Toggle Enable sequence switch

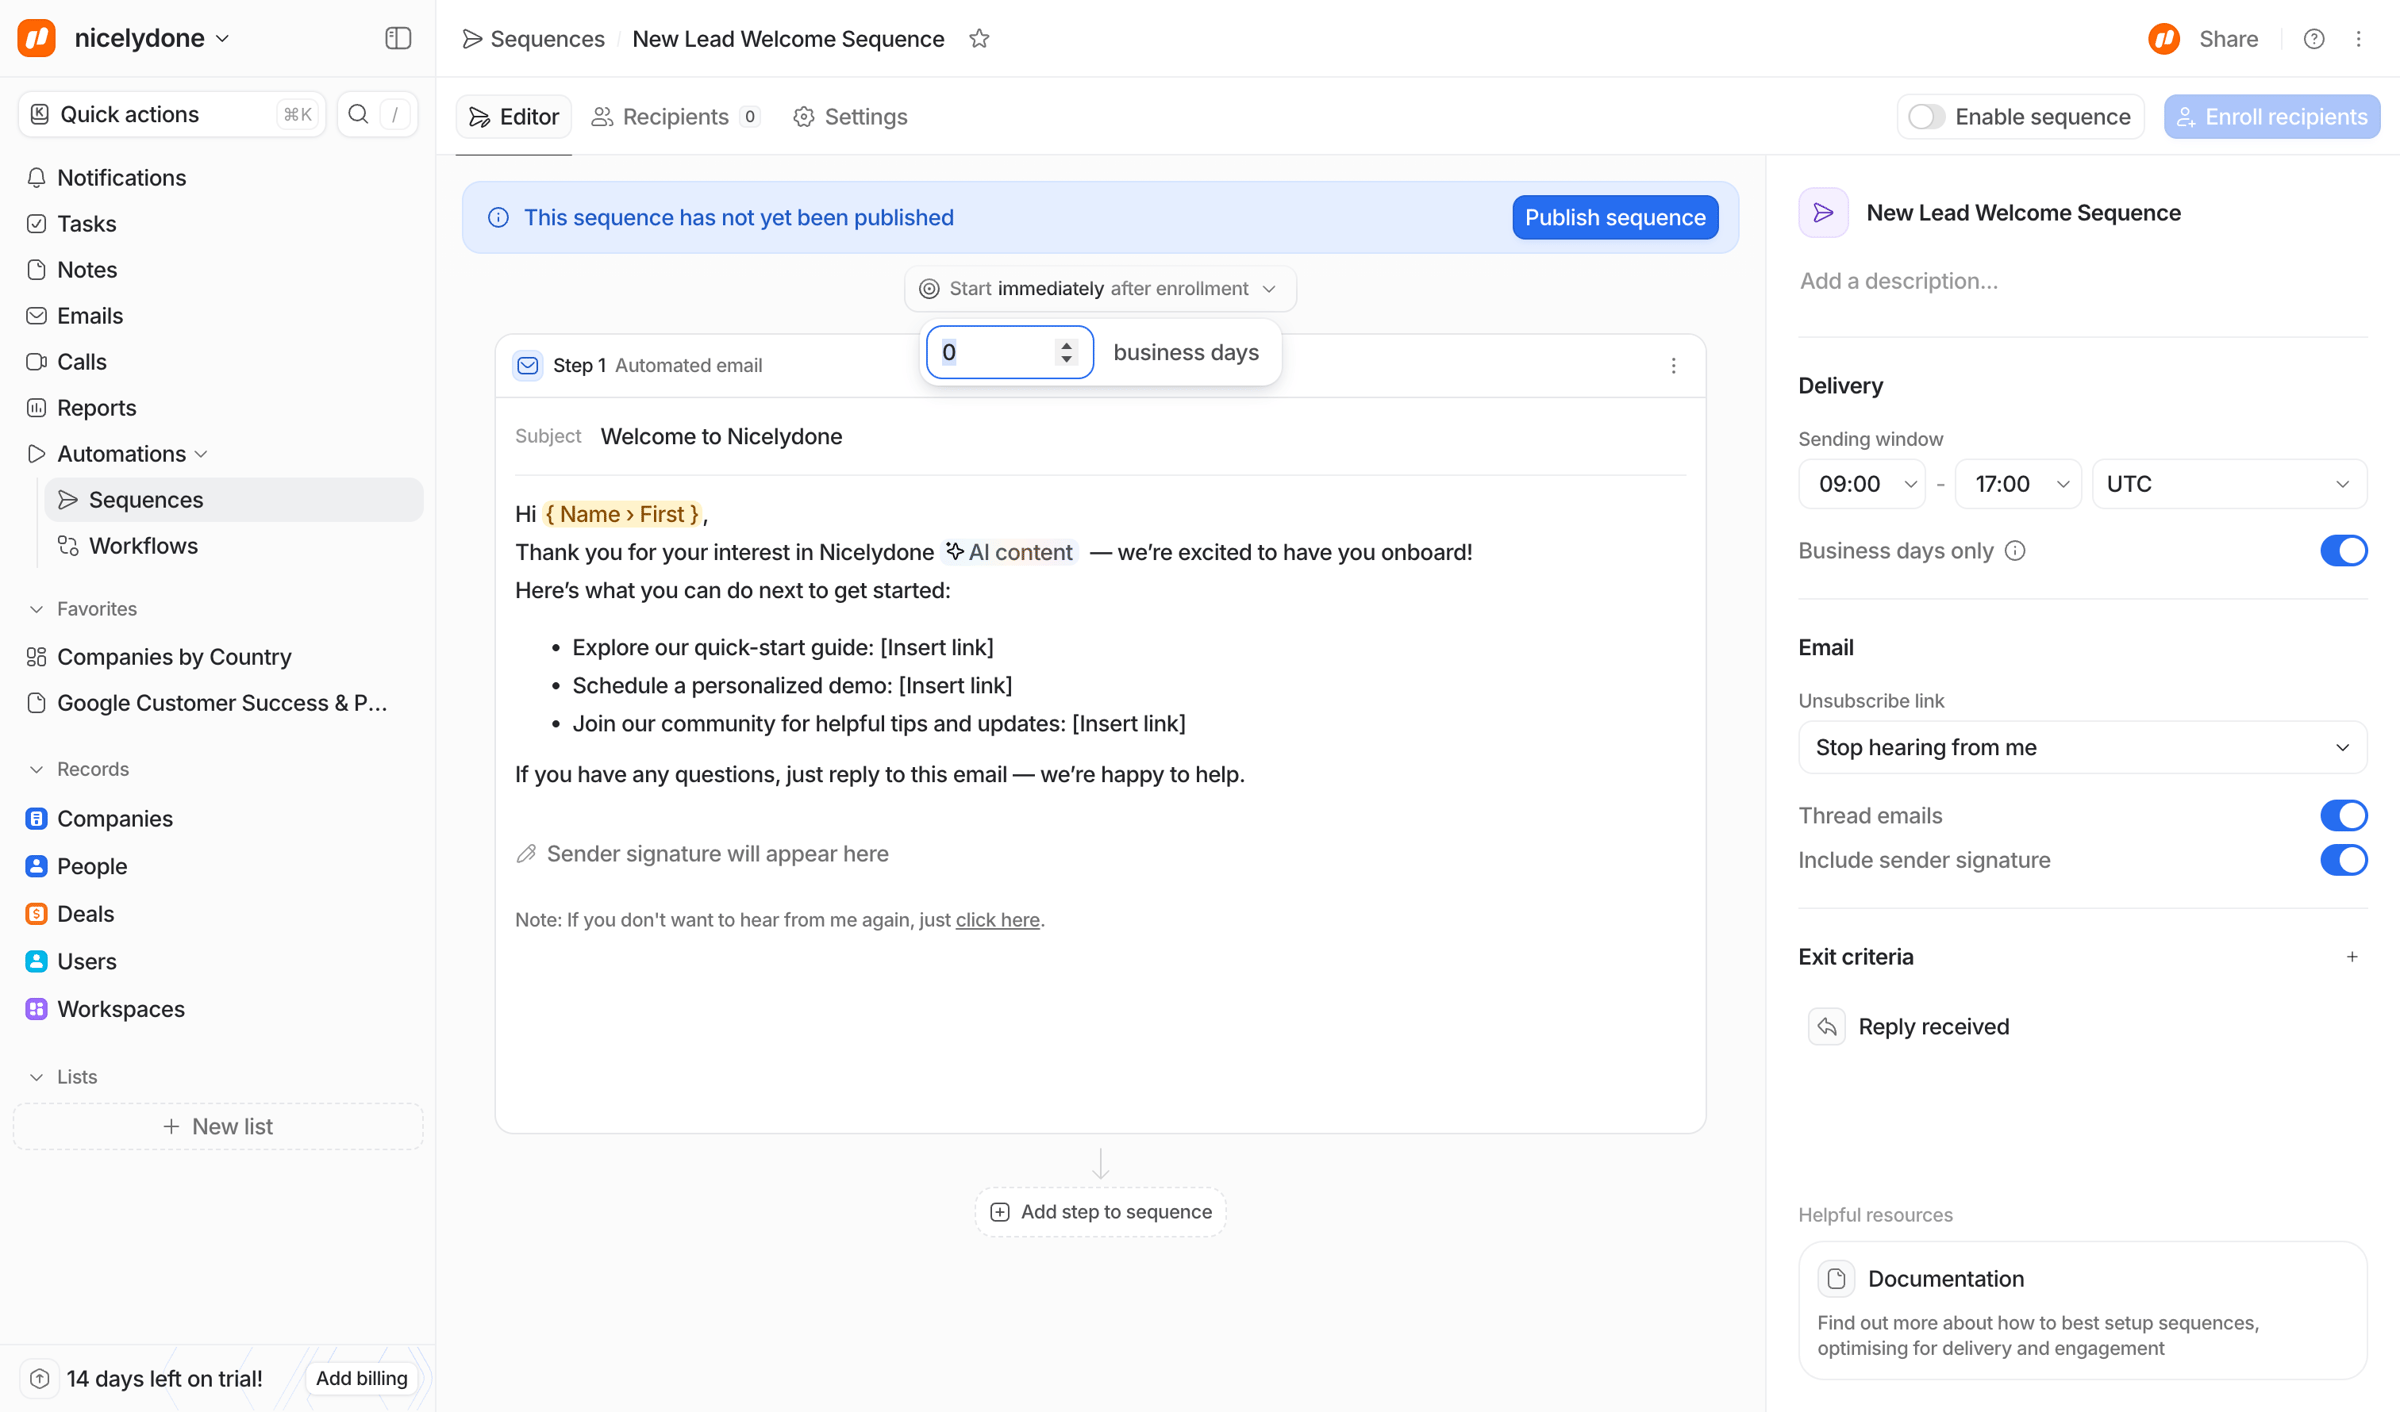tap(1926, 117)
